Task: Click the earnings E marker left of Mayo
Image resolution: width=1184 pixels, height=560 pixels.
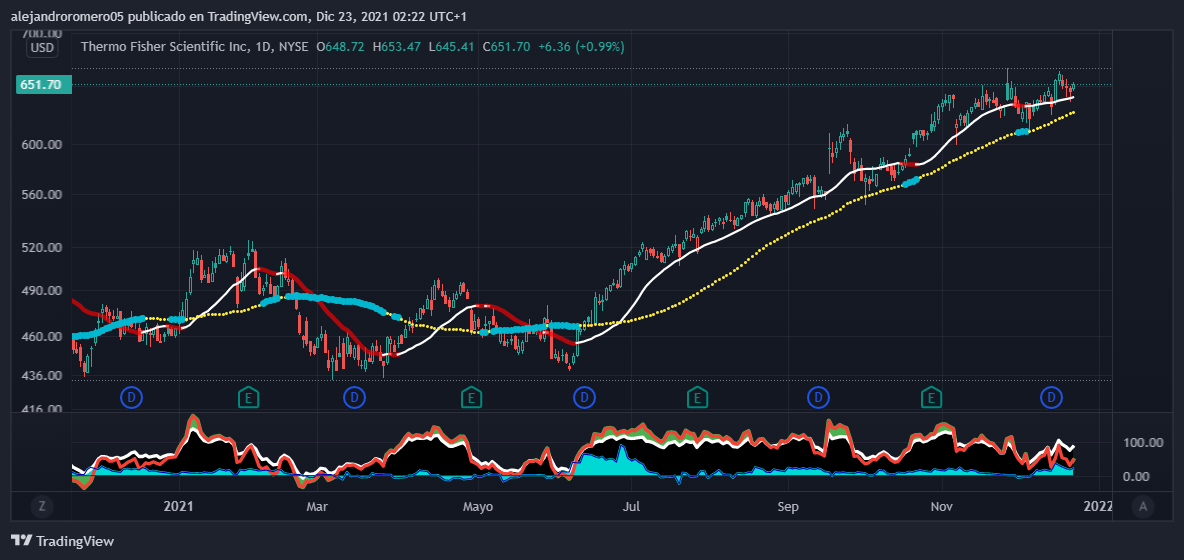Action: [x=471, y=396]
